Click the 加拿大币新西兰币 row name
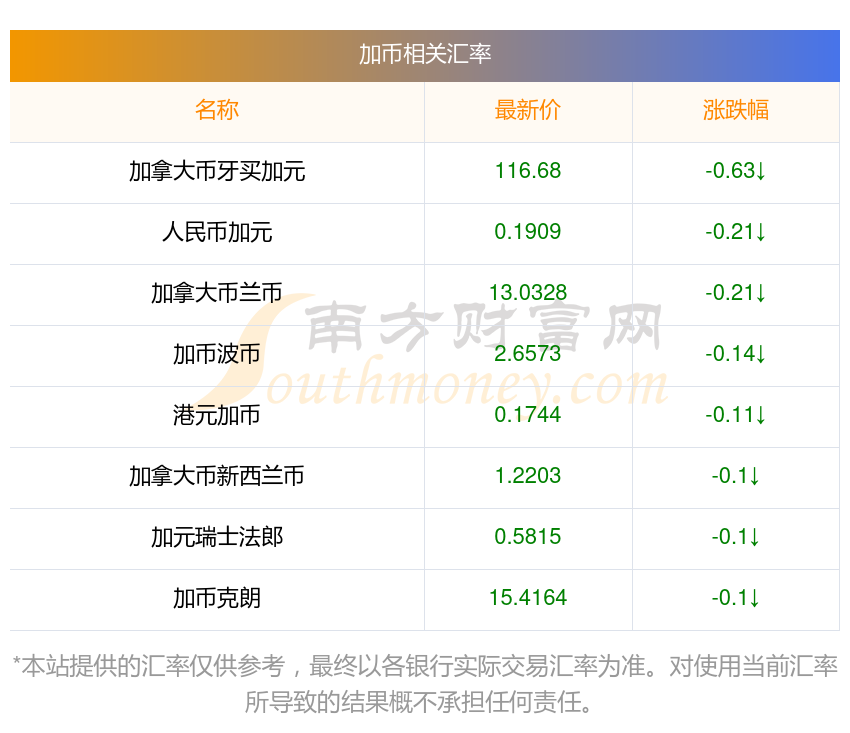850x733 pixels. click(x=217, y=476)
